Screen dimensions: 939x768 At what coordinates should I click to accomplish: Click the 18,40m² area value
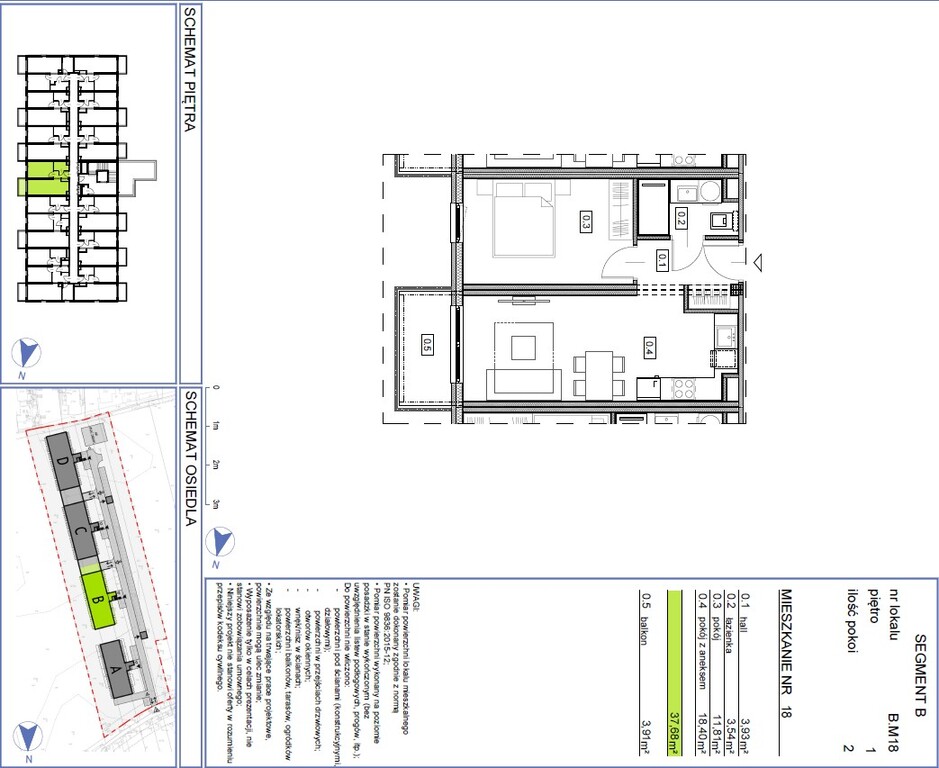tap(701, 733)
